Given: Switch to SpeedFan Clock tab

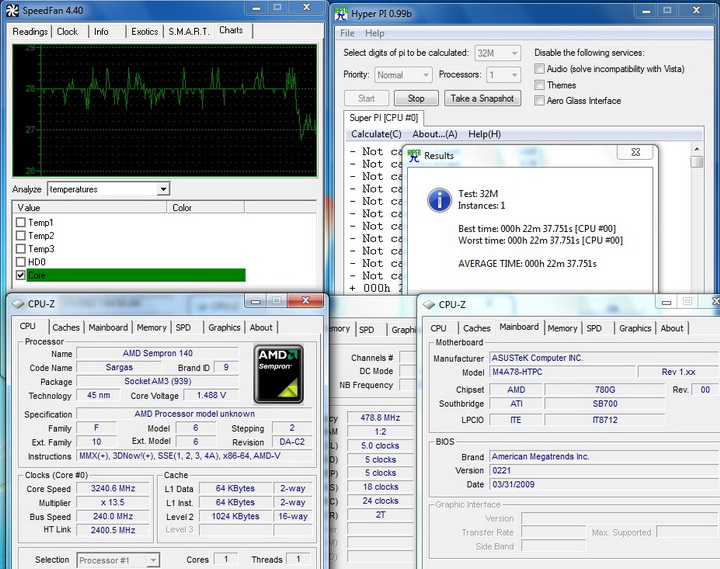Looking at the screenshot, I should point(67,32).
